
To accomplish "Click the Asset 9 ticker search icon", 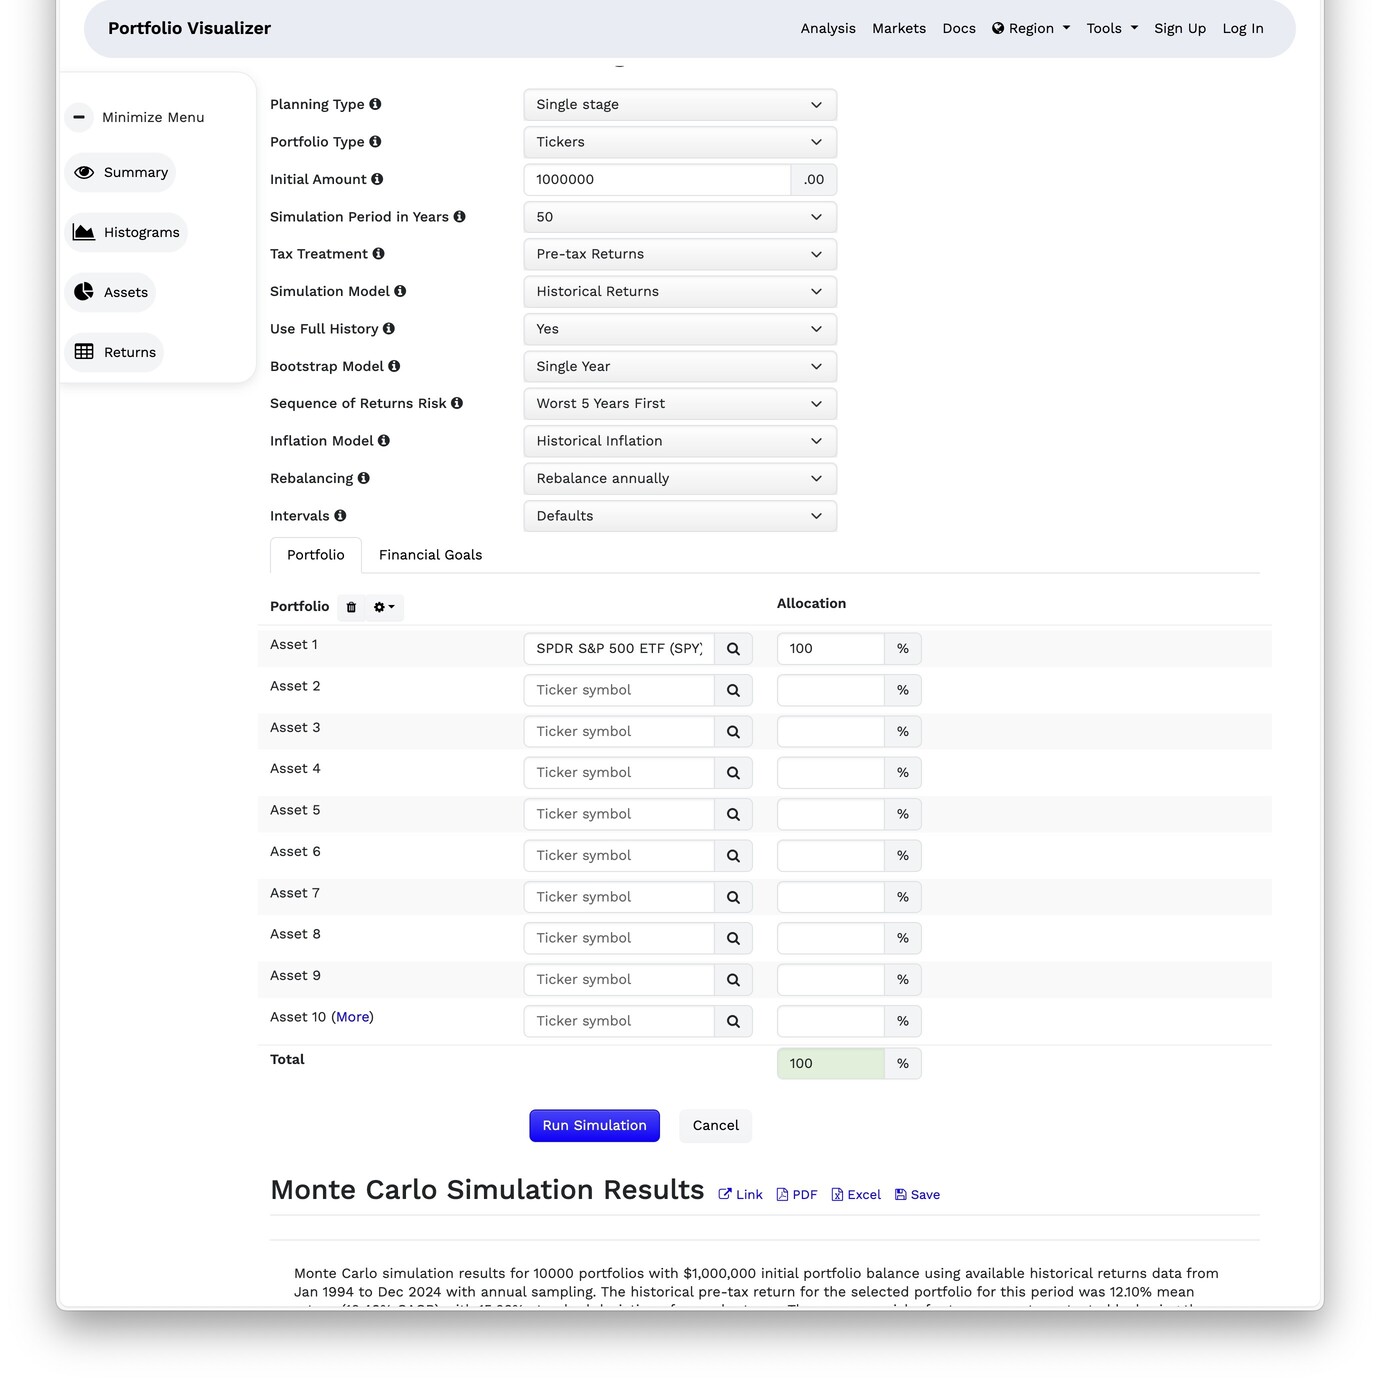I will click(x=733, y=980).
